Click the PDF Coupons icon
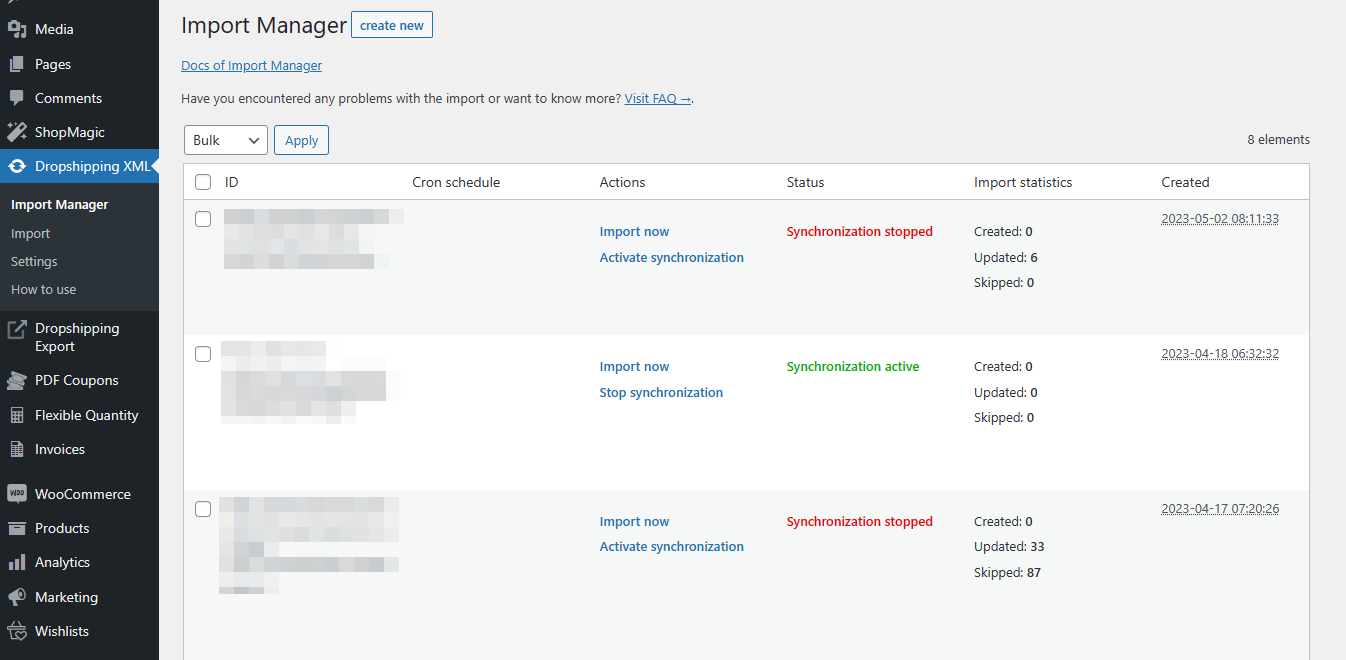This screenshot has width=1346, height=660. 17,380
